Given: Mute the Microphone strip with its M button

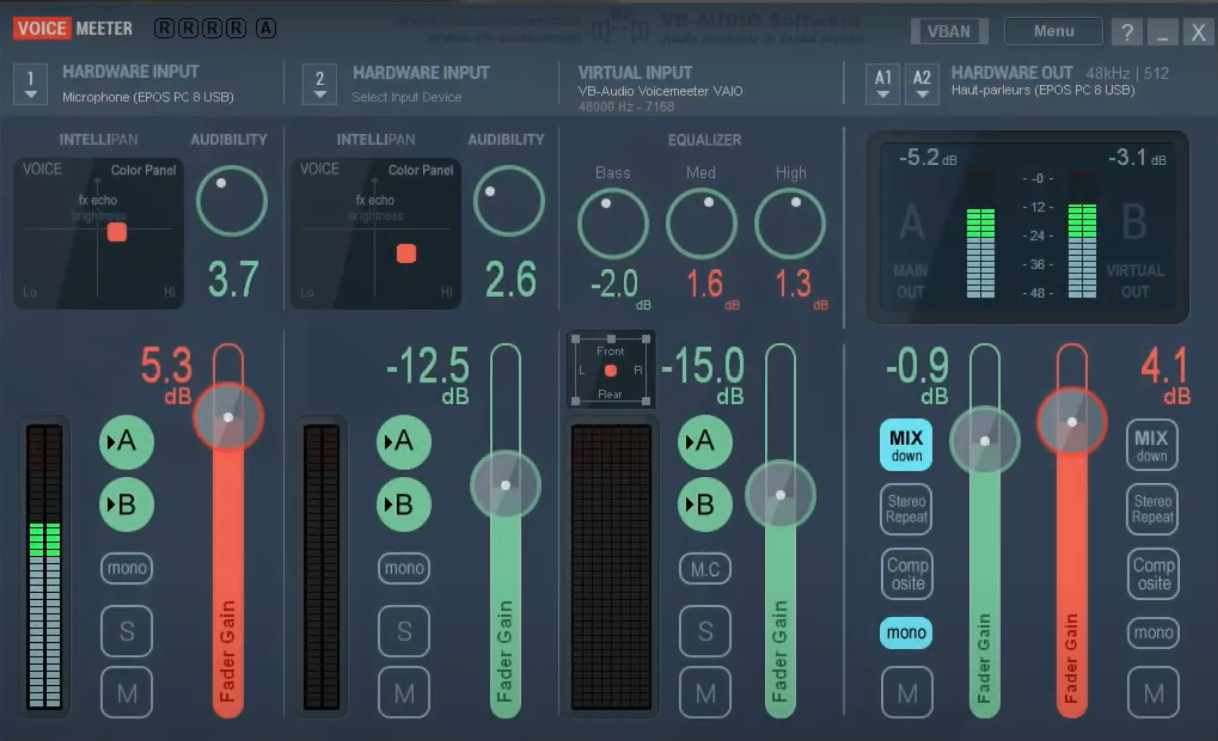Looking at the screenshot, I should pos(126,692).
